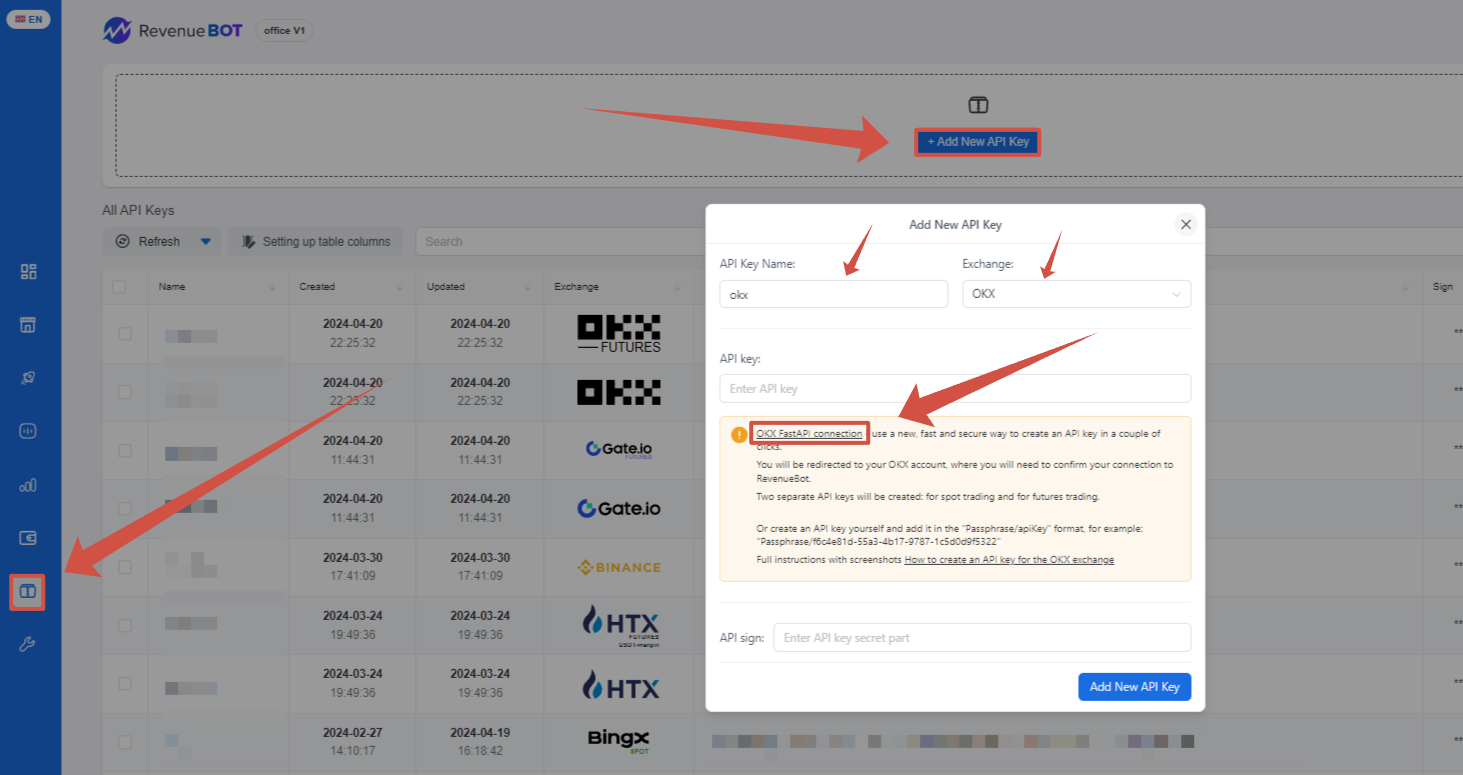Open the API keys sidebar icon
This screenshot has width=1463, height=775.
click(x=28, y=591)
